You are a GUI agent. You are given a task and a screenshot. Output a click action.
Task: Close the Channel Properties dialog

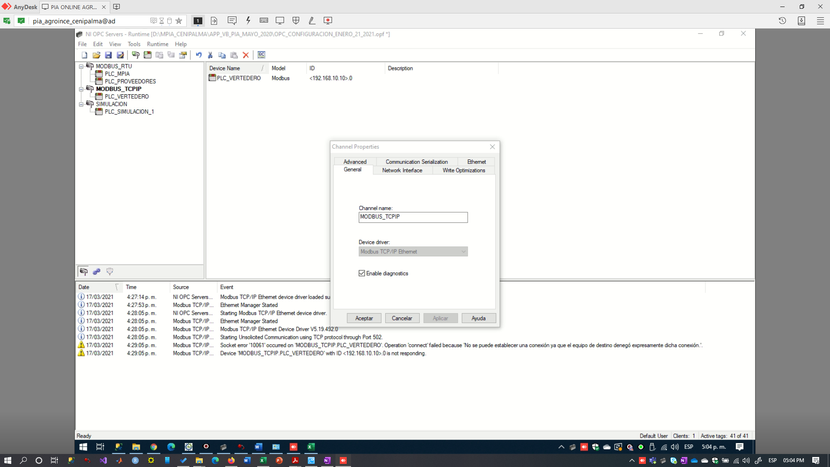[x=492, y=147]
